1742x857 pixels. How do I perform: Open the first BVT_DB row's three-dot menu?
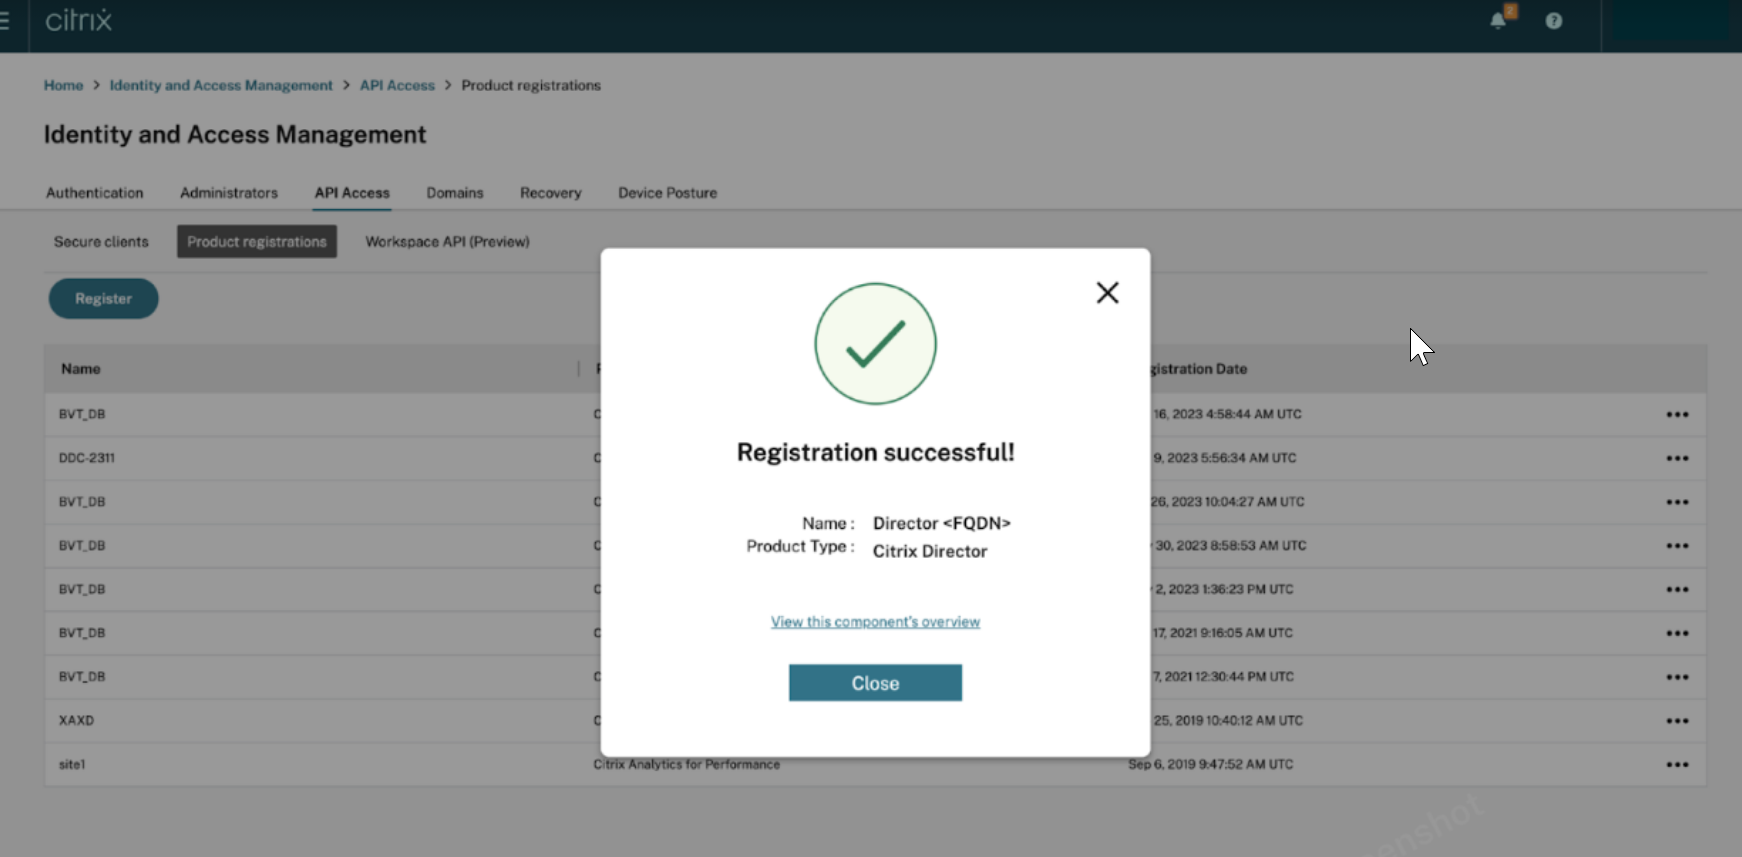point(1677,415)
